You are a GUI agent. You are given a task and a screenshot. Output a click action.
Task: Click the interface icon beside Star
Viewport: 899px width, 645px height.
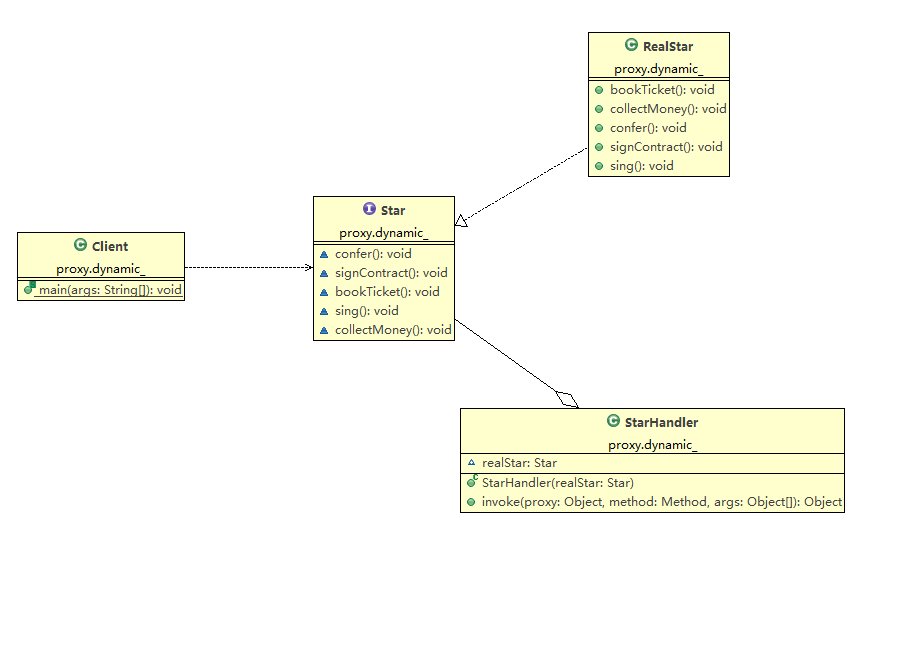369,209
